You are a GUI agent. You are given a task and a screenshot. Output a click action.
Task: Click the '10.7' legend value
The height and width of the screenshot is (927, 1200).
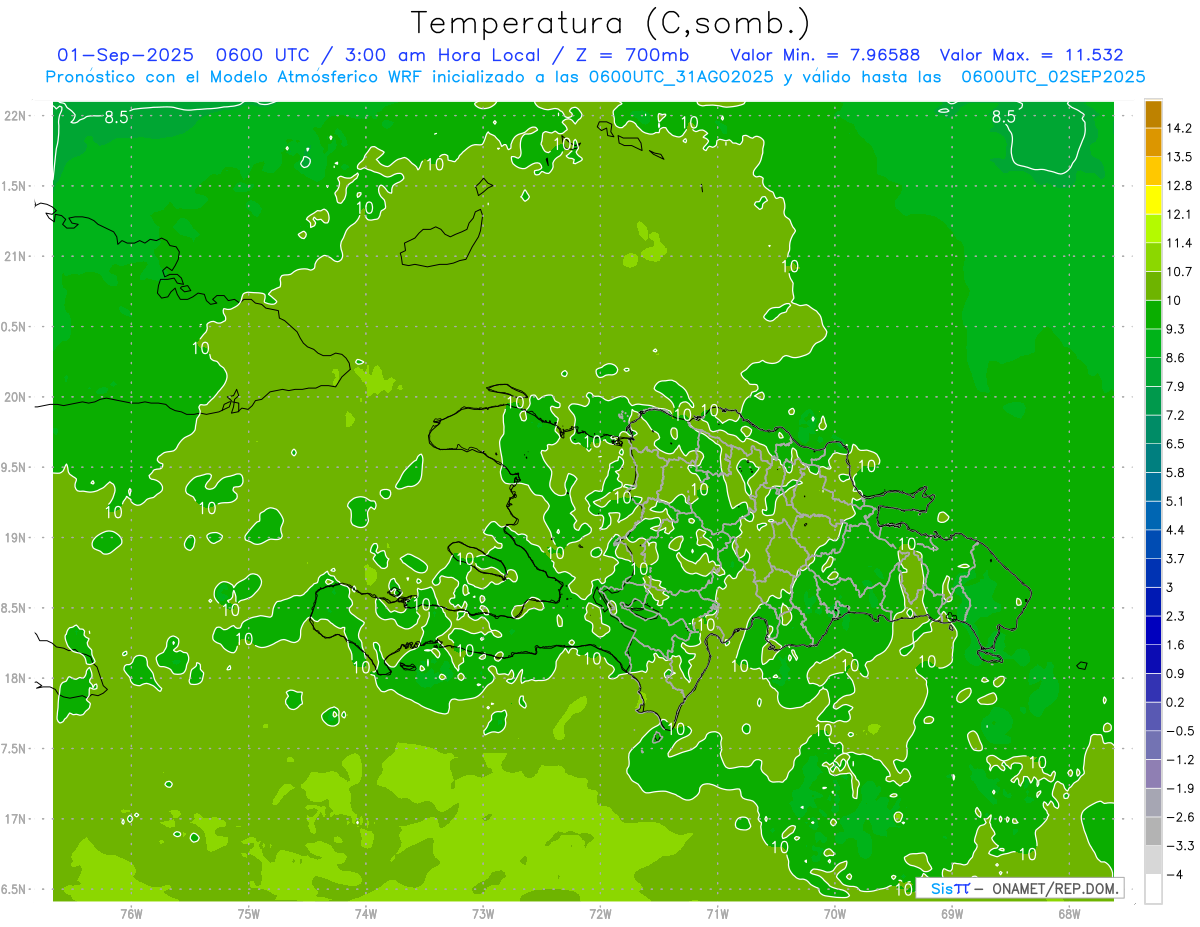(x=1179, y=272)
